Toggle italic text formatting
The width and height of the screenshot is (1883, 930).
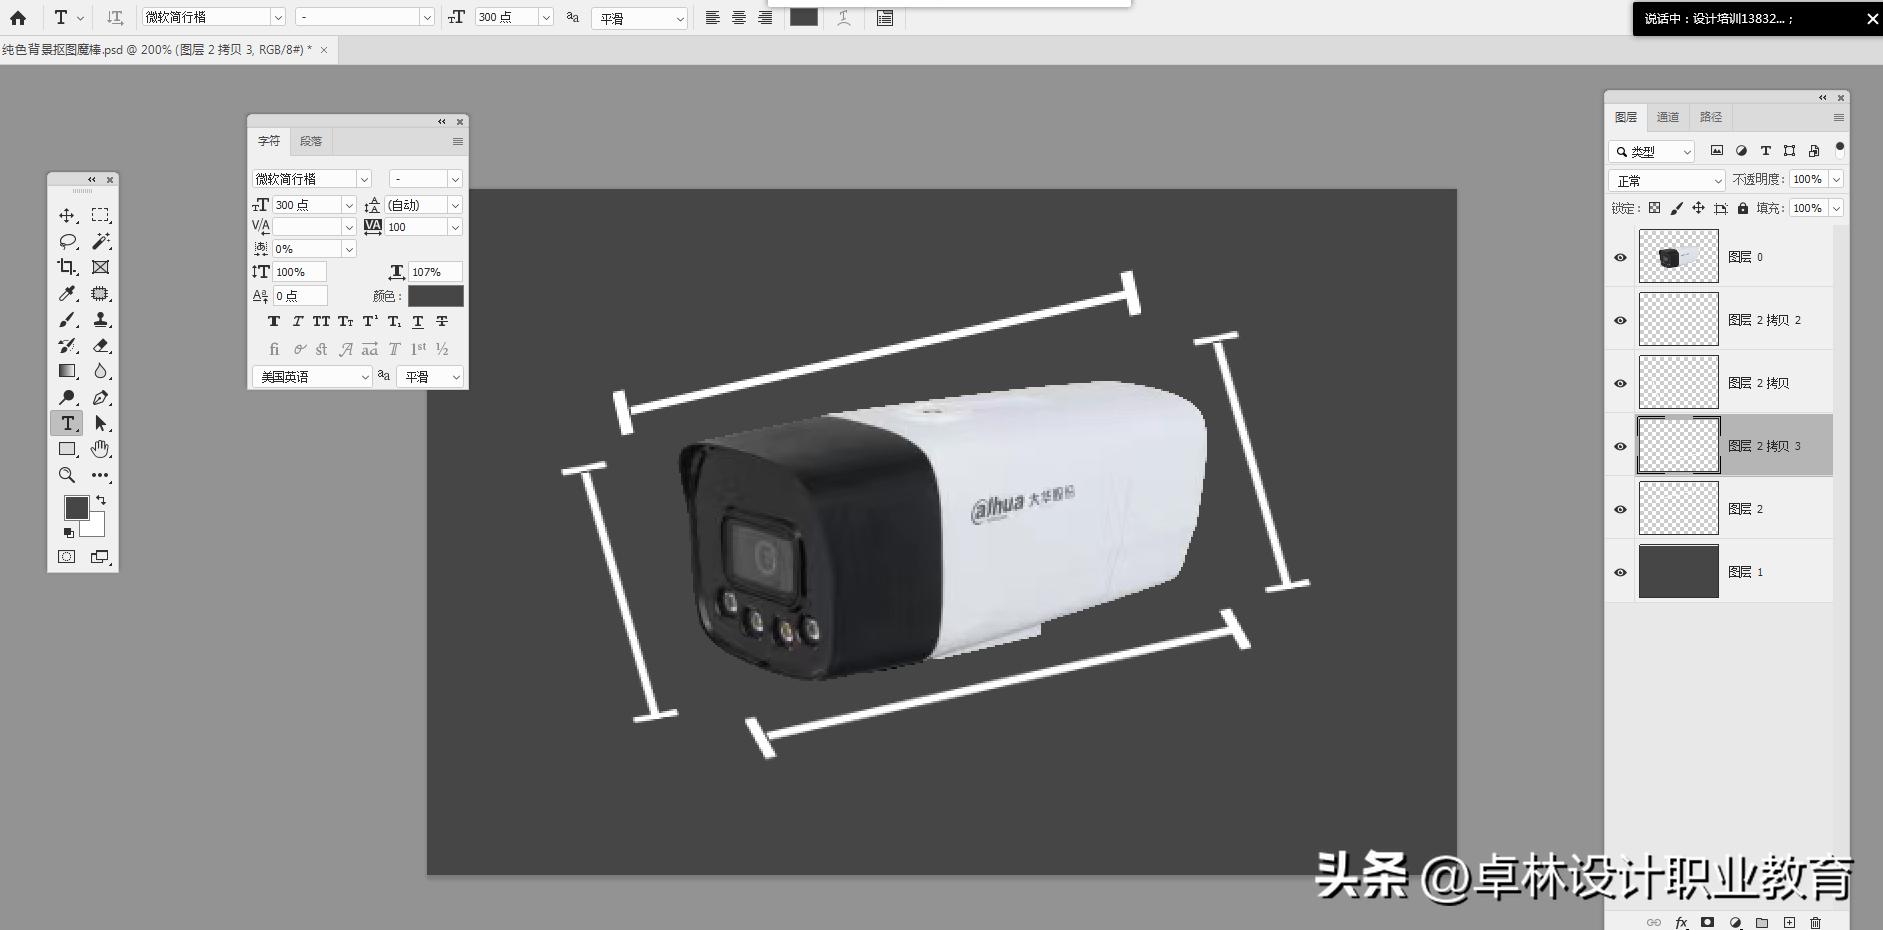(297, 322)
